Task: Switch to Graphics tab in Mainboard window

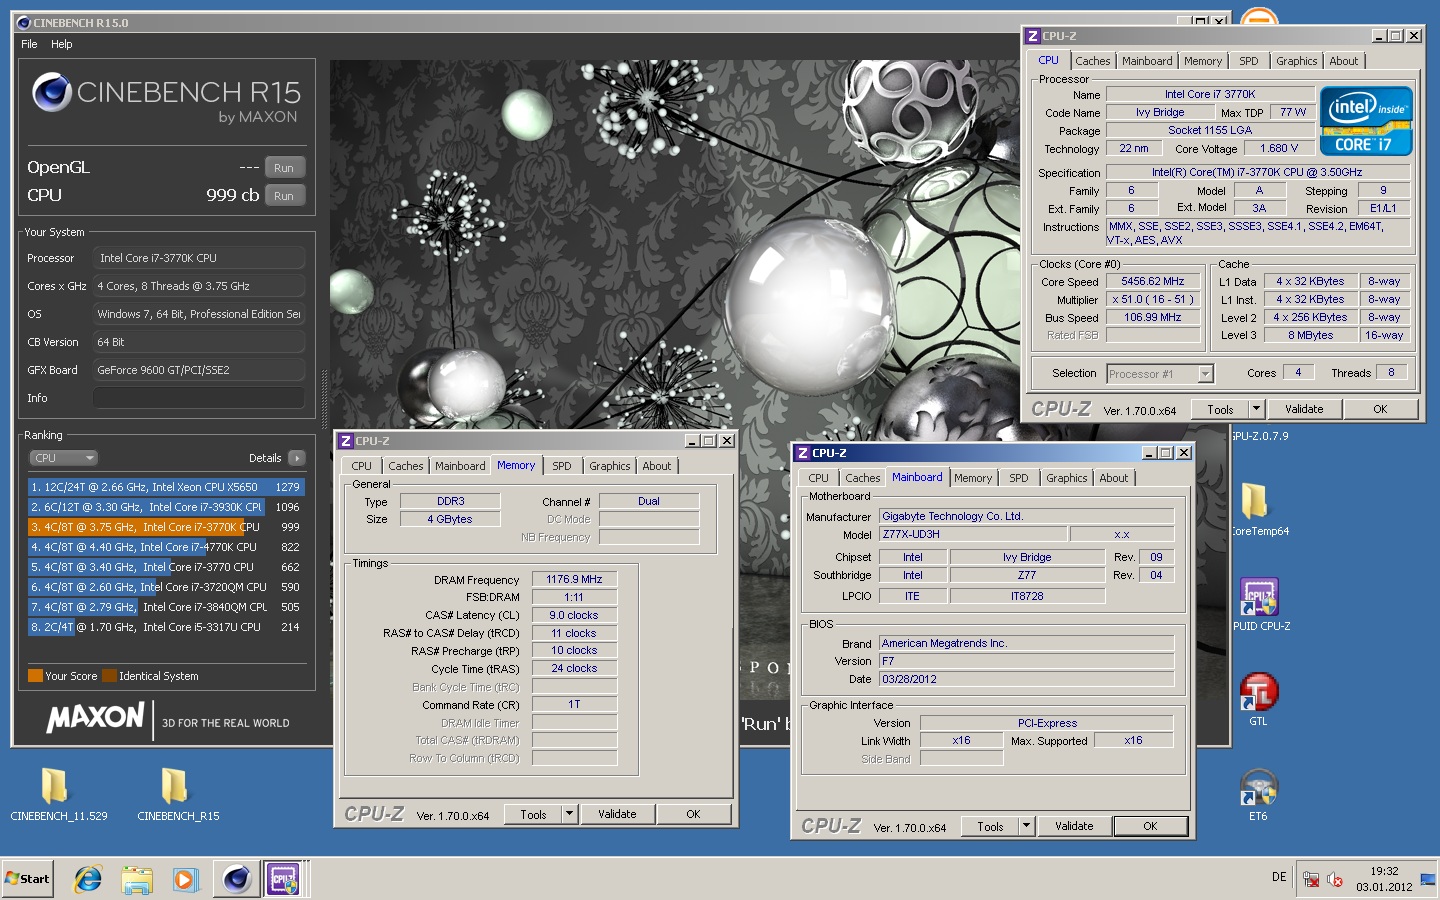Action: point(1066,478)
